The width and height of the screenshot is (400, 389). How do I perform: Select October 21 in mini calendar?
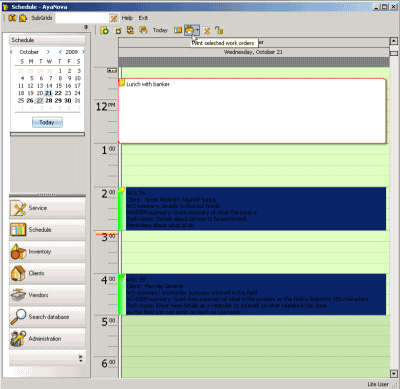tap(49, 93)
